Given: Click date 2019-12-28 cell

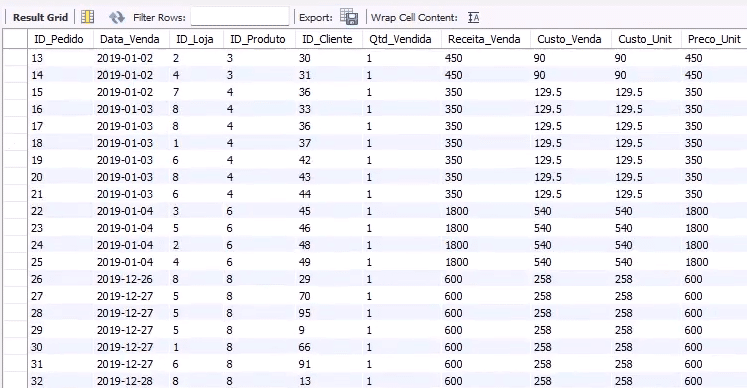Looking at the screenshot, I should pyautogui.click(x=125, y=381).
